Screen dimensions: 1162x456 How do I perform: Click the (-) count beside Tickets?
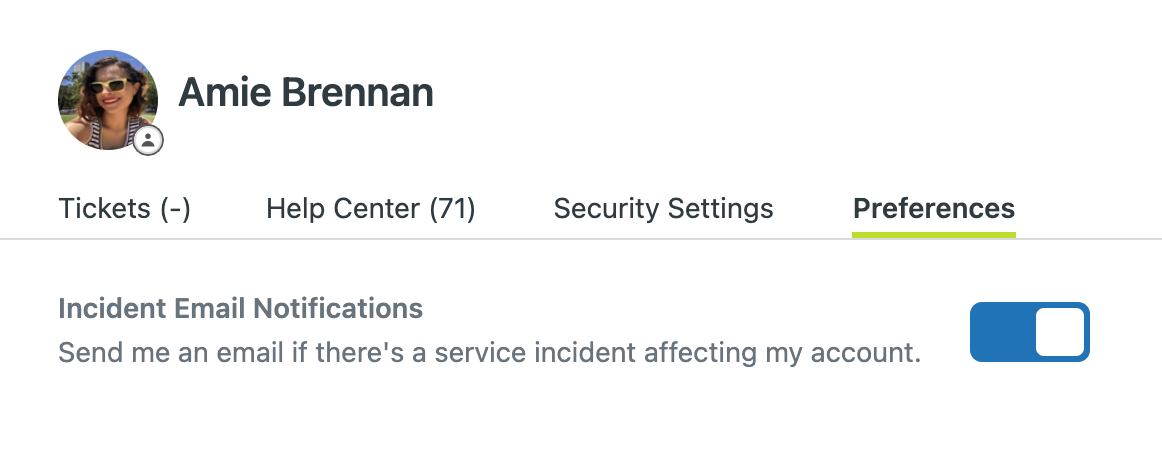[x=175, y=209]
